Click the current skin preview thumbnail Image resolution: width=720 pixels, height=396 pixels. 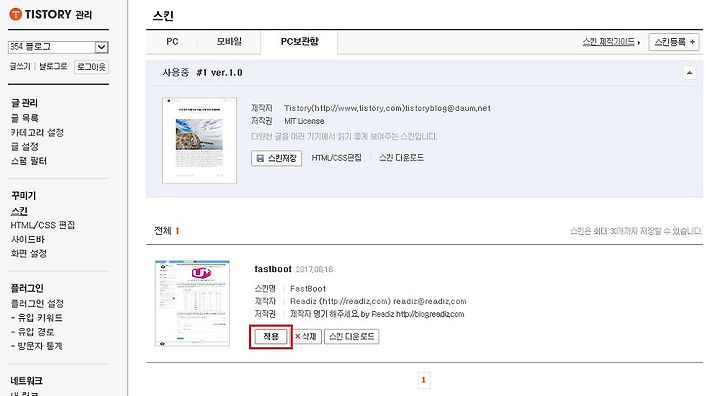coord(199,141)
